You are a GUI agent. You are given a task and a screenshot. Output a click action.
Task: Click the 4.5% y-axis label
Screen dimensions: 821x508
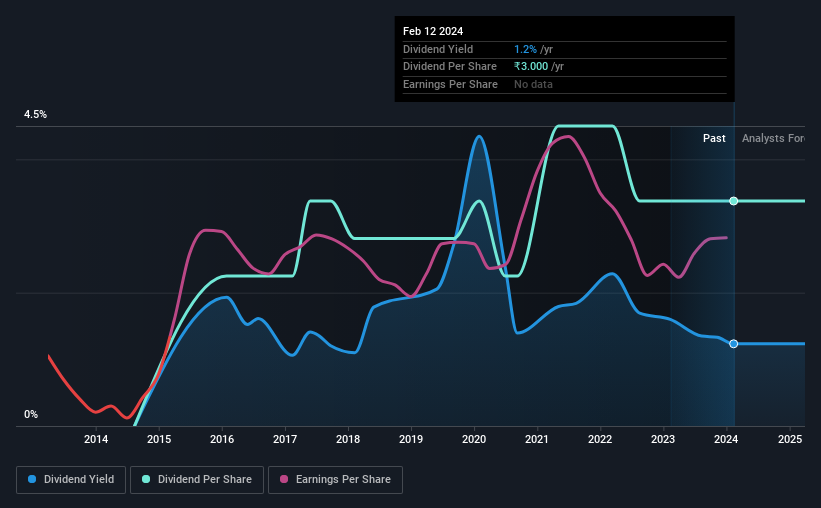[35, 114]
